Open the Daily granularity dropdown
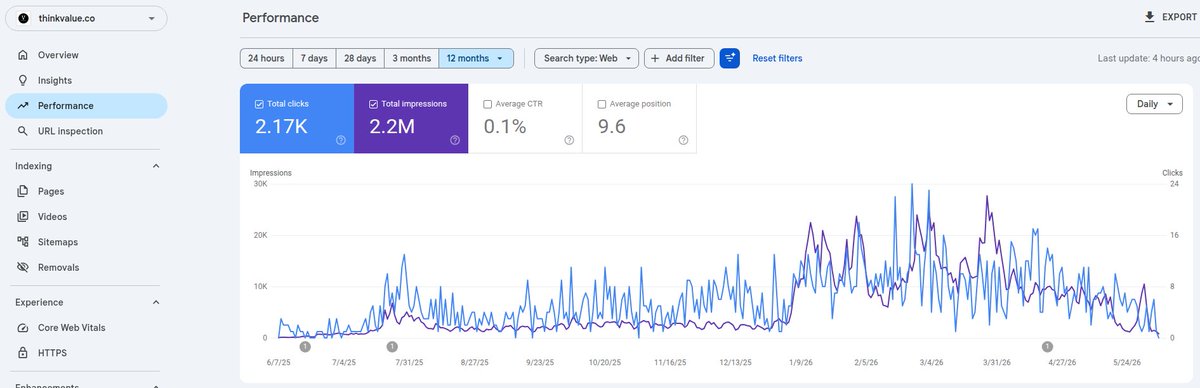This screenshot has width=1200, height=388. (x=1153, y=104)
